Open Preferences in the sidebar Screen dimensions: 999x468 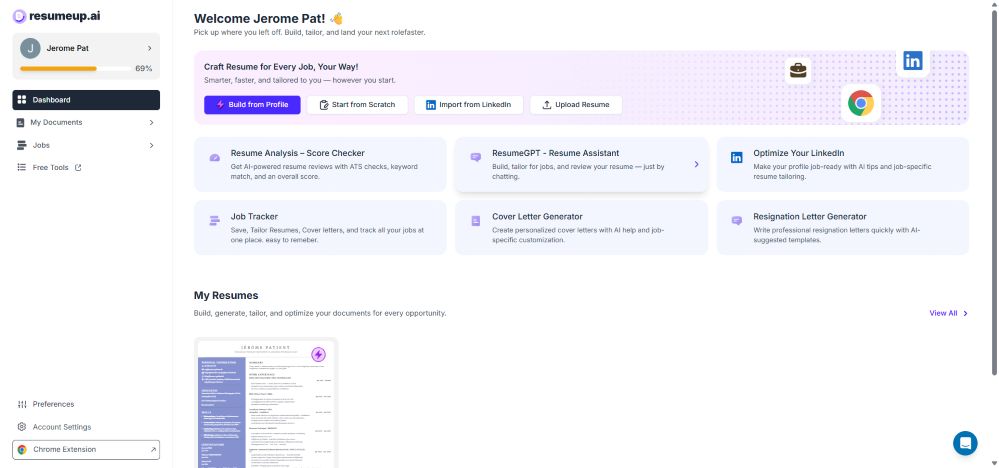point(54,404)
